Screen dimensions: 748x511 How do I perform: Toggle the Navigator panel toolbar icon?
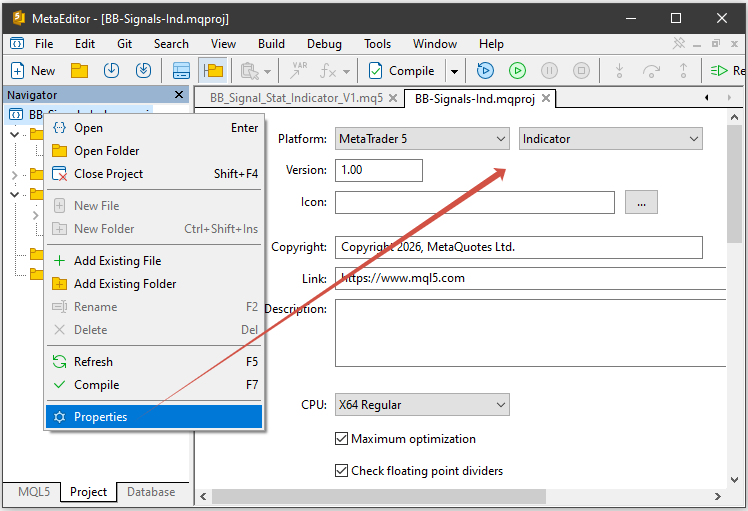213,71
